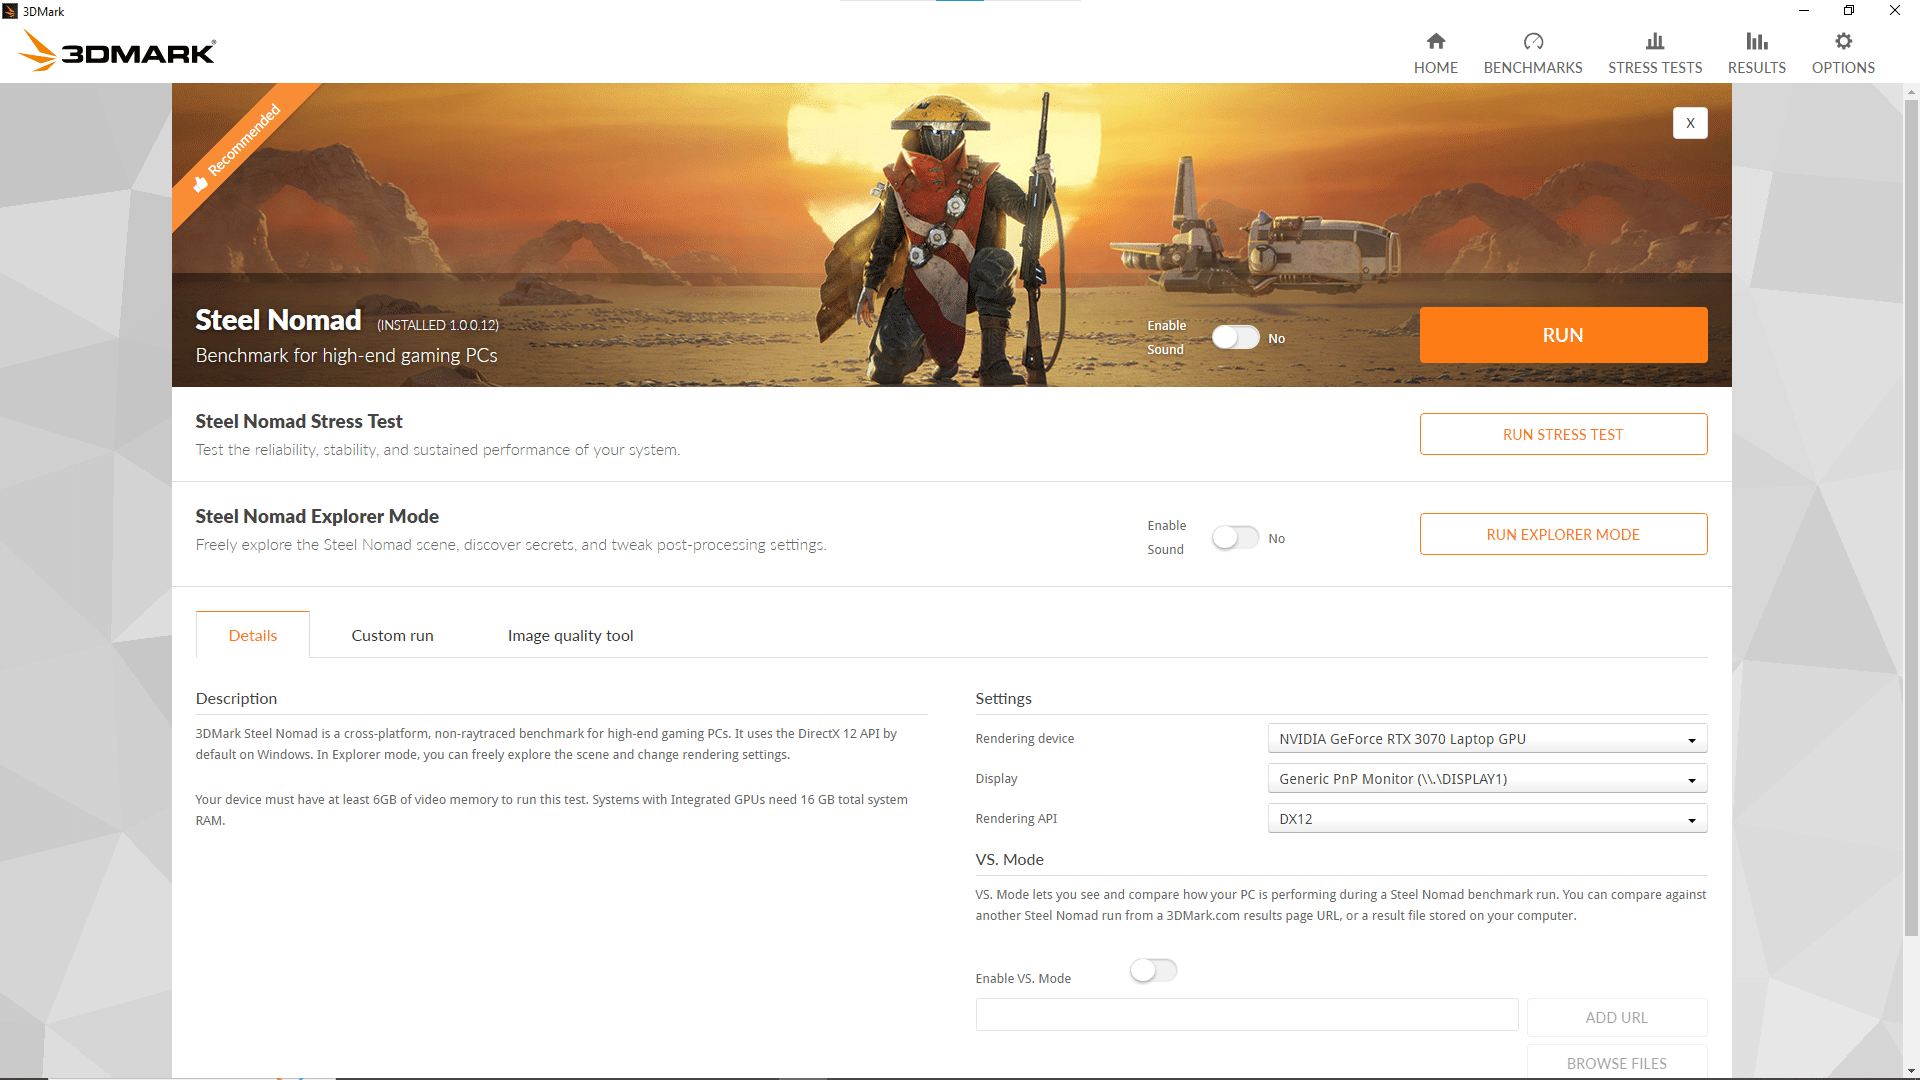Open the Results bar-graph icon
Screen dimensions: 1920x1080
tap(1756, 41)
